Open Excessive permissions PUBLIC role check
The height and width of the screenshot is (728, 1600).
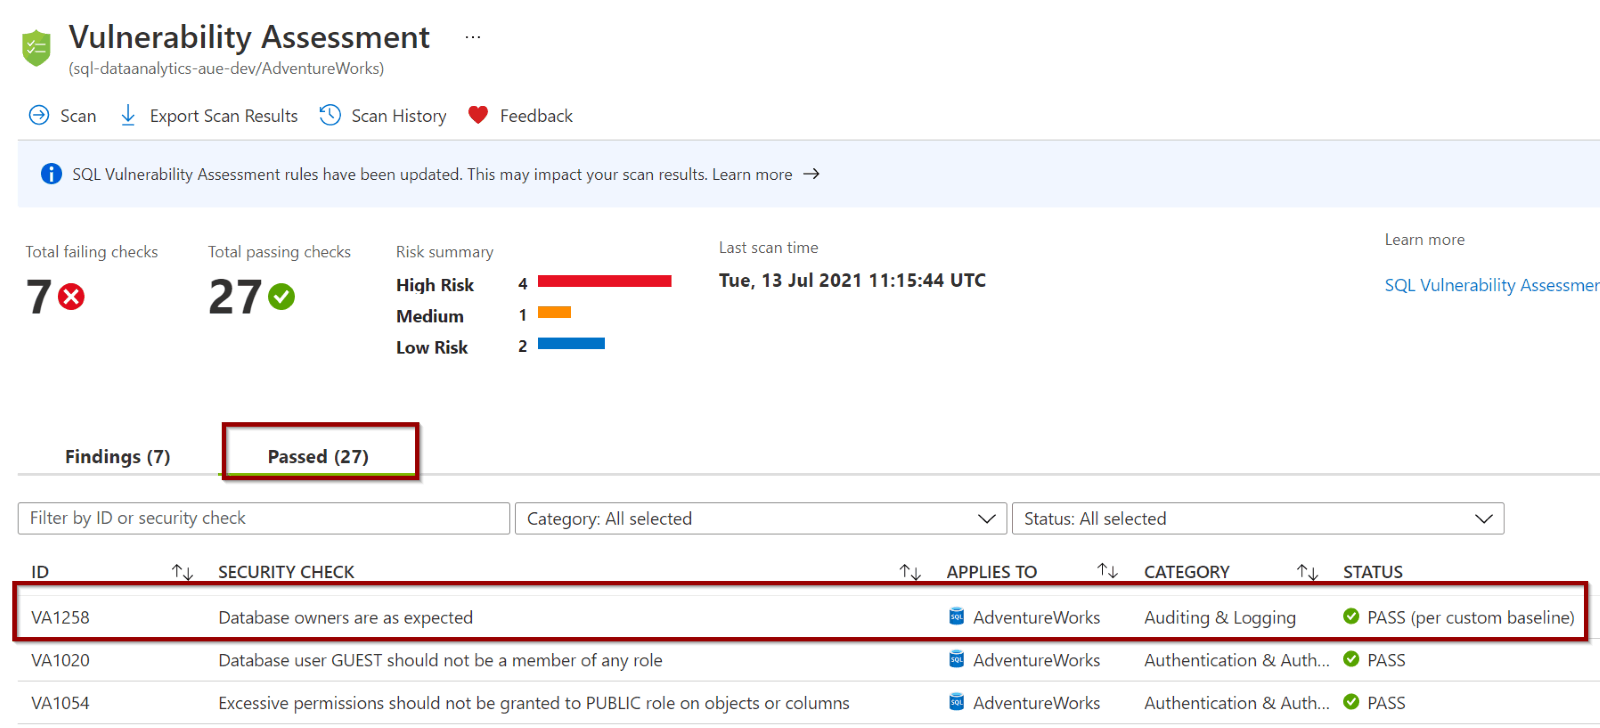(534, 704)
